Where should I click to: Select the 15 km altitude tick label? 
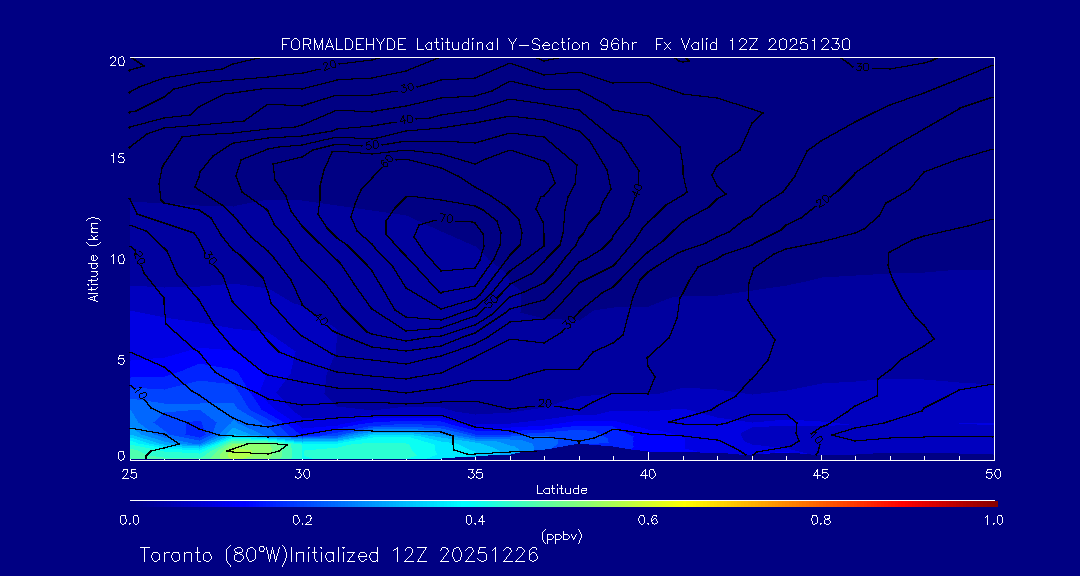coord(116,160)
